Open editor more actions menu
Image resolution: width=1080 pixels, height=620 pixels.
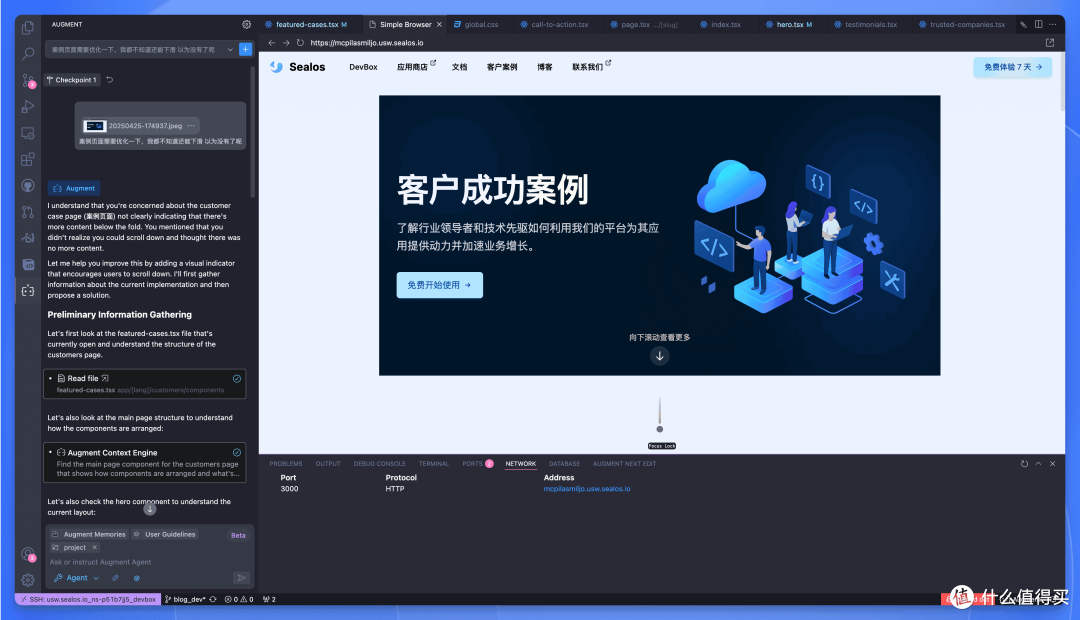click(1052, 24)
